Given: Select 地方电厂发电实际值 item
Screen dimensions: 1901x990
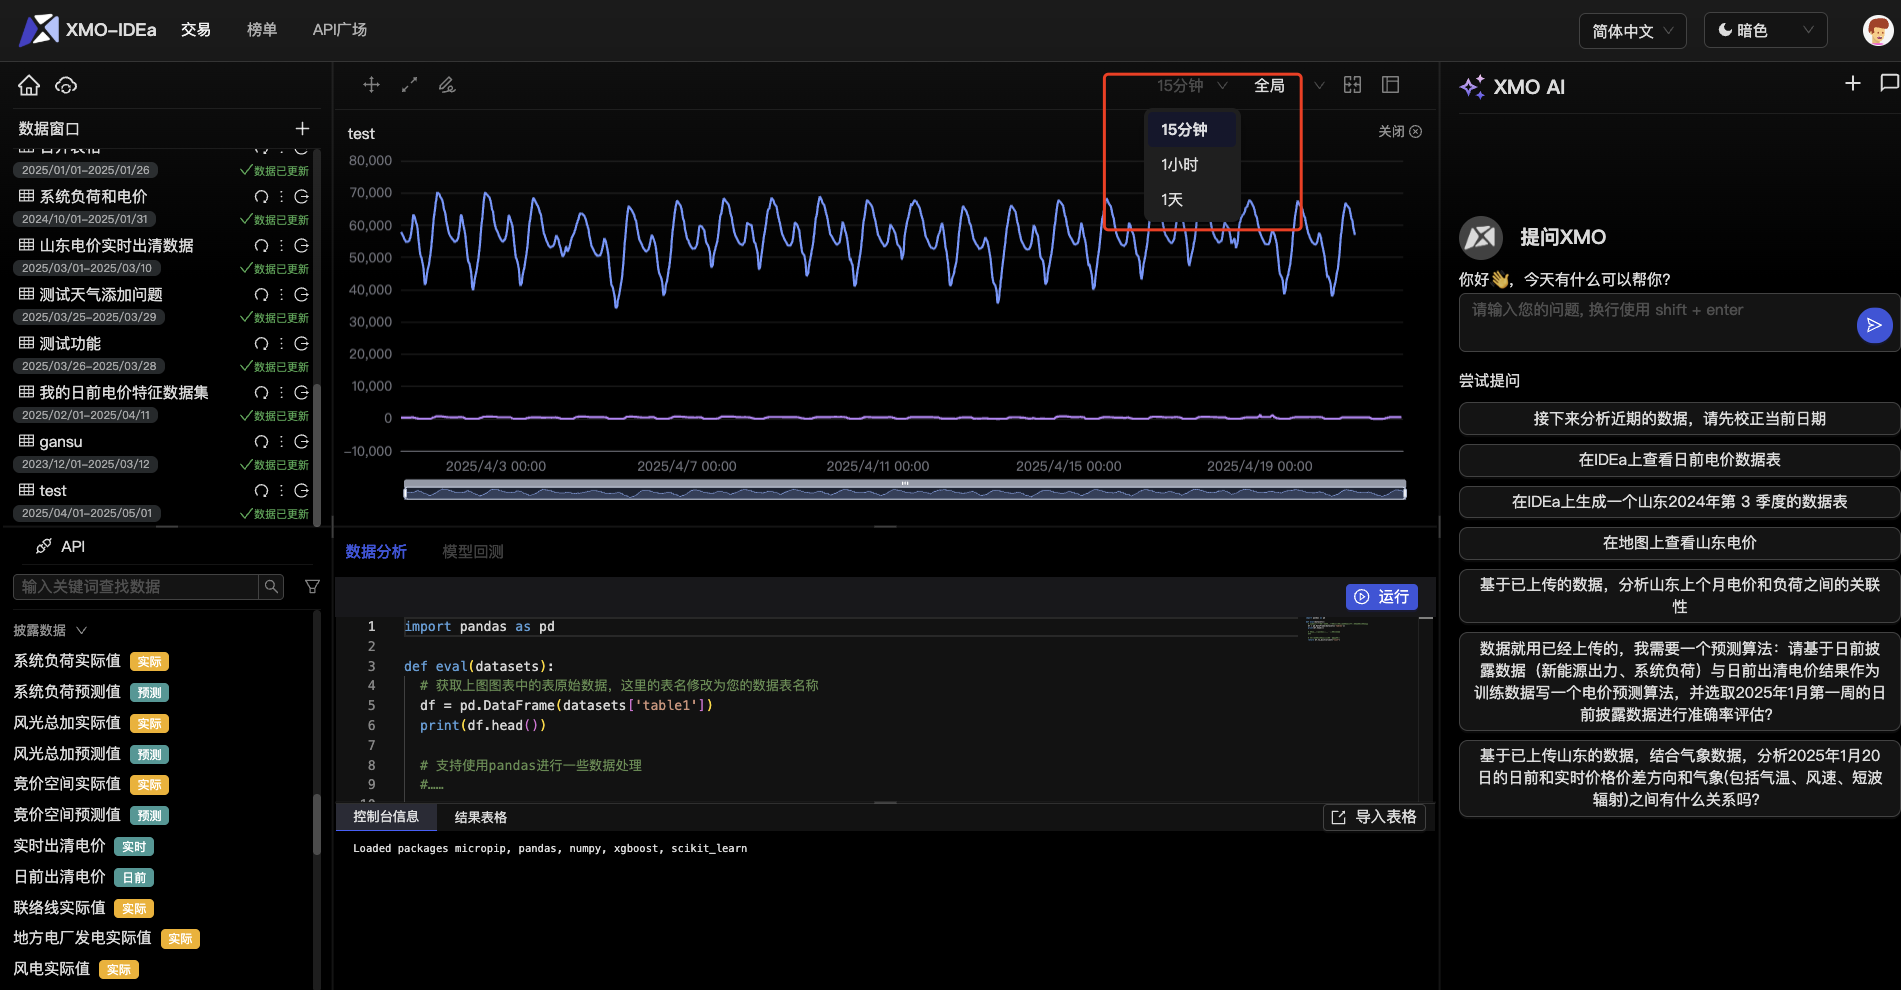Looking at the screenshot, I should pyautogui.click(x=82, y=938).
